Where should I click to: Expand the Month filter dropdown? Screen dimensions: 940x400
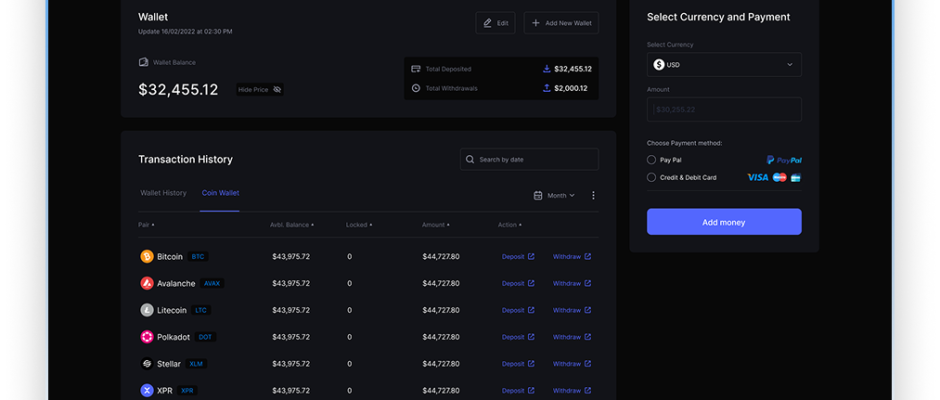pyautogui.click(x=560, y=196)
